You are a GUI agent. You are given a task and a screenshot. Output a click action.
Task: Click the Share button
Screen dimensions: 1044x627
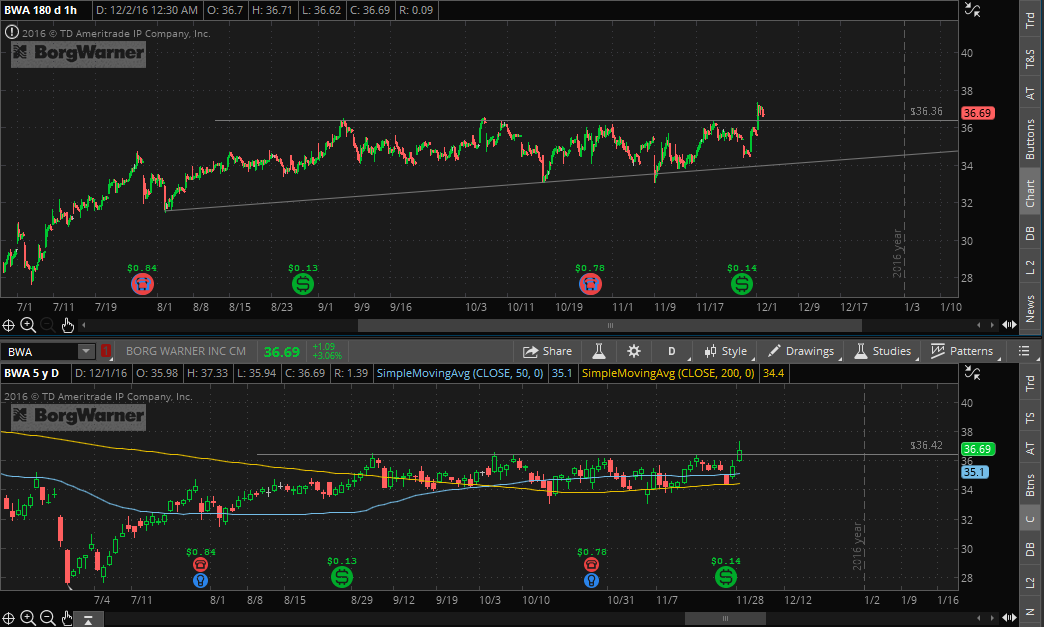pyautogui.click(x=547, y=351)
